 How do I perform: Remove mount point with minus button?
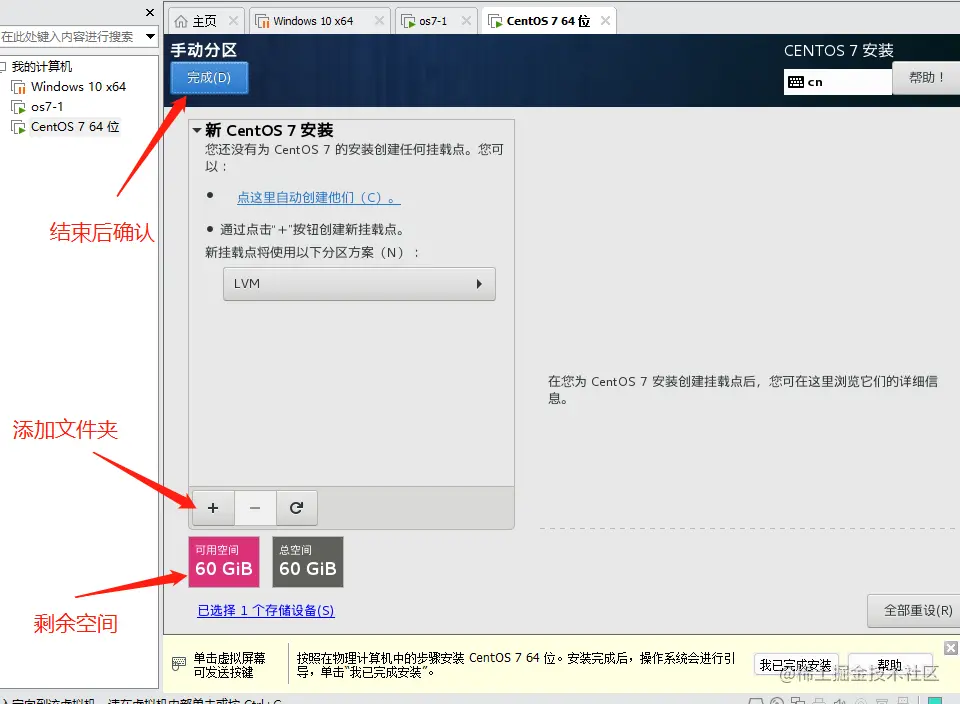click(255, 508)
